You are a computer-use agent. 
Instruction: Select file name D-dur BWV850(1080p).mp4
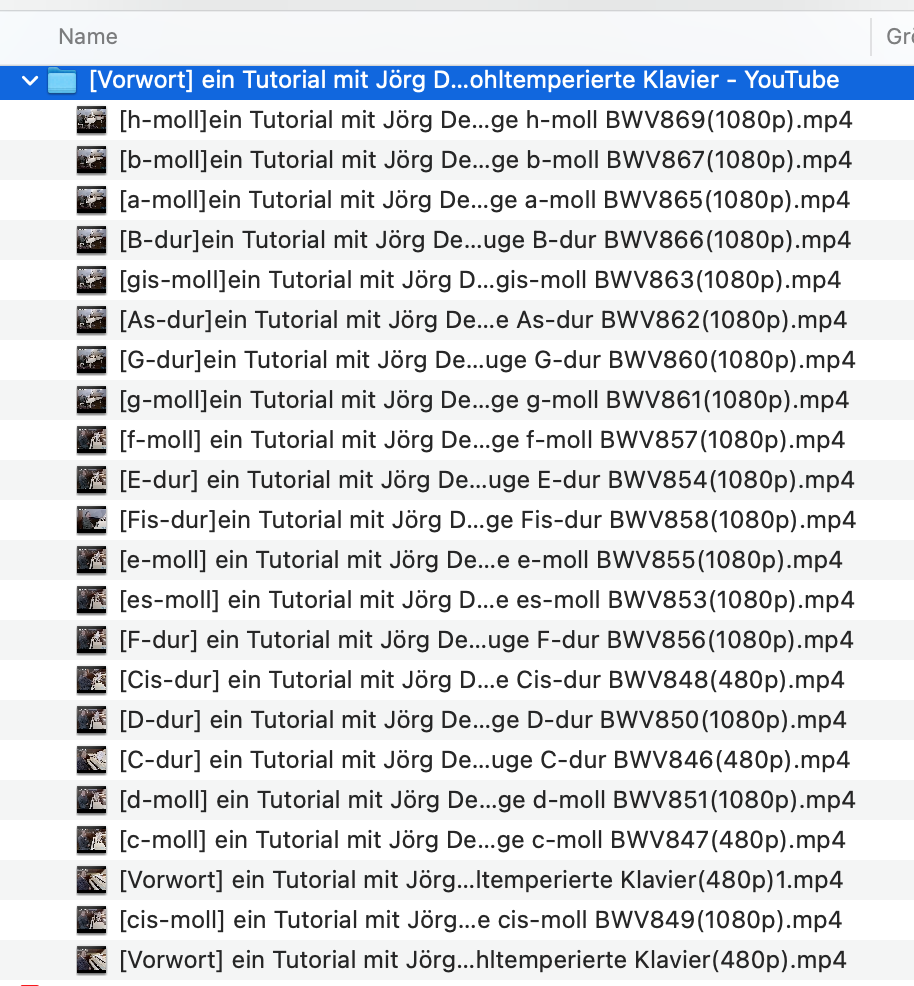point(483,720)
